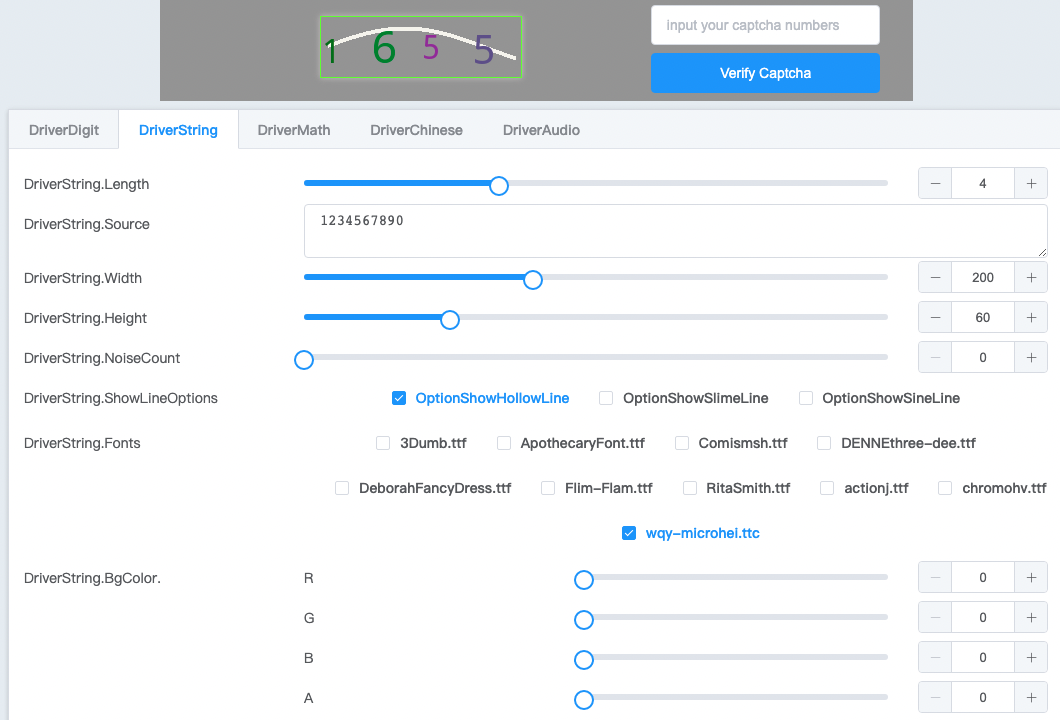Select the DriverString tab

pos(178,130)
